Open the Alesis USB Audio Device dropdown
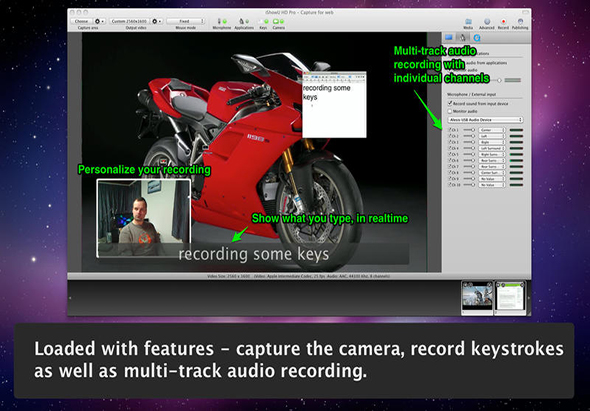The image size is (590, 411). [x=485, y=120]
